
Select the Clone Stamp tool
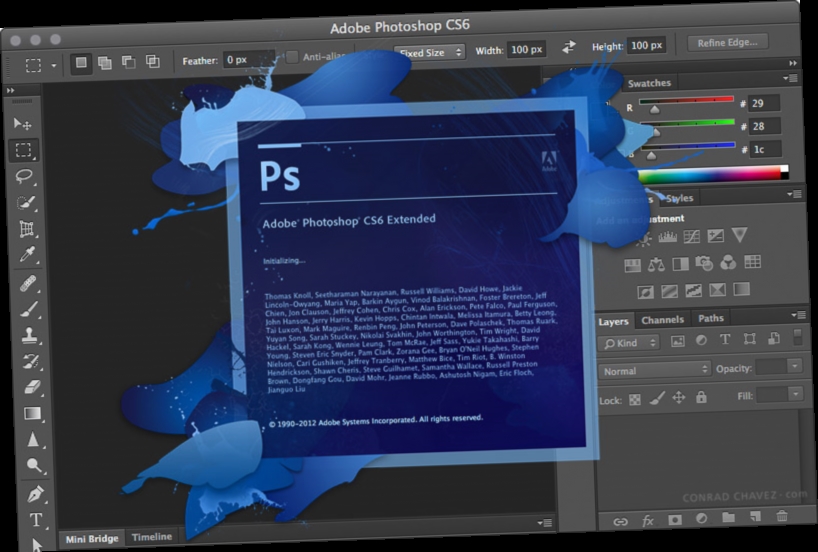coord(30,335)
